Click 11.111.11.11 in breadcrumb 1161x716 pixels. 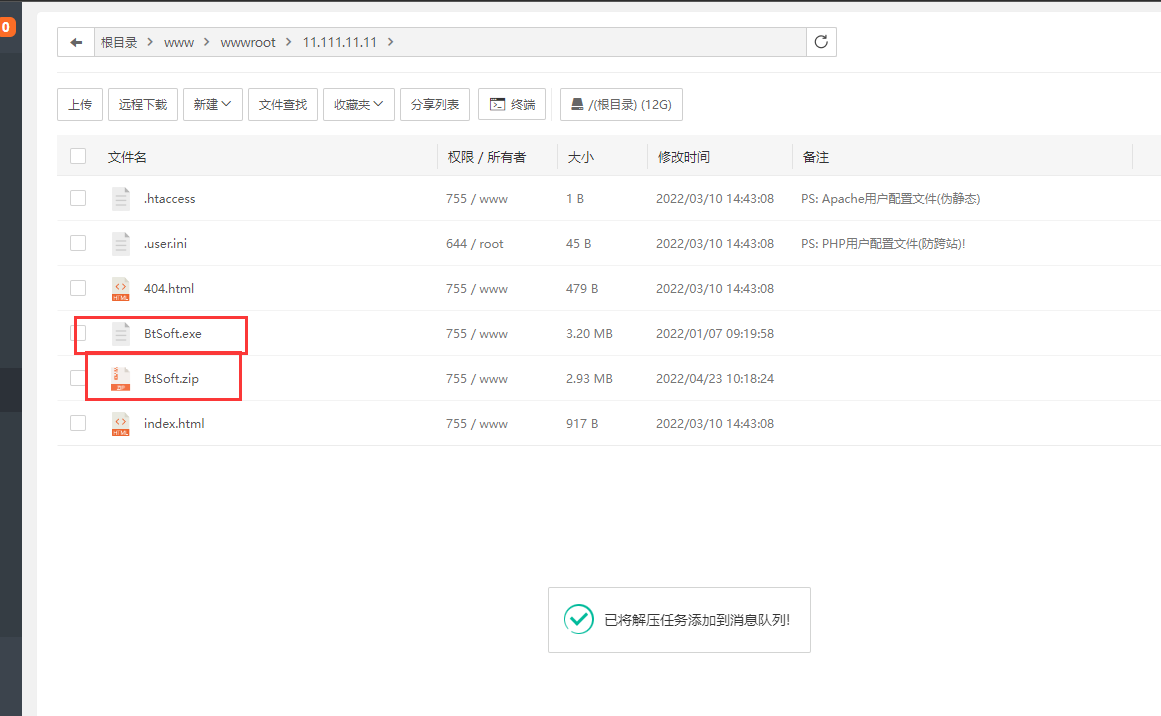coord(340,42)
